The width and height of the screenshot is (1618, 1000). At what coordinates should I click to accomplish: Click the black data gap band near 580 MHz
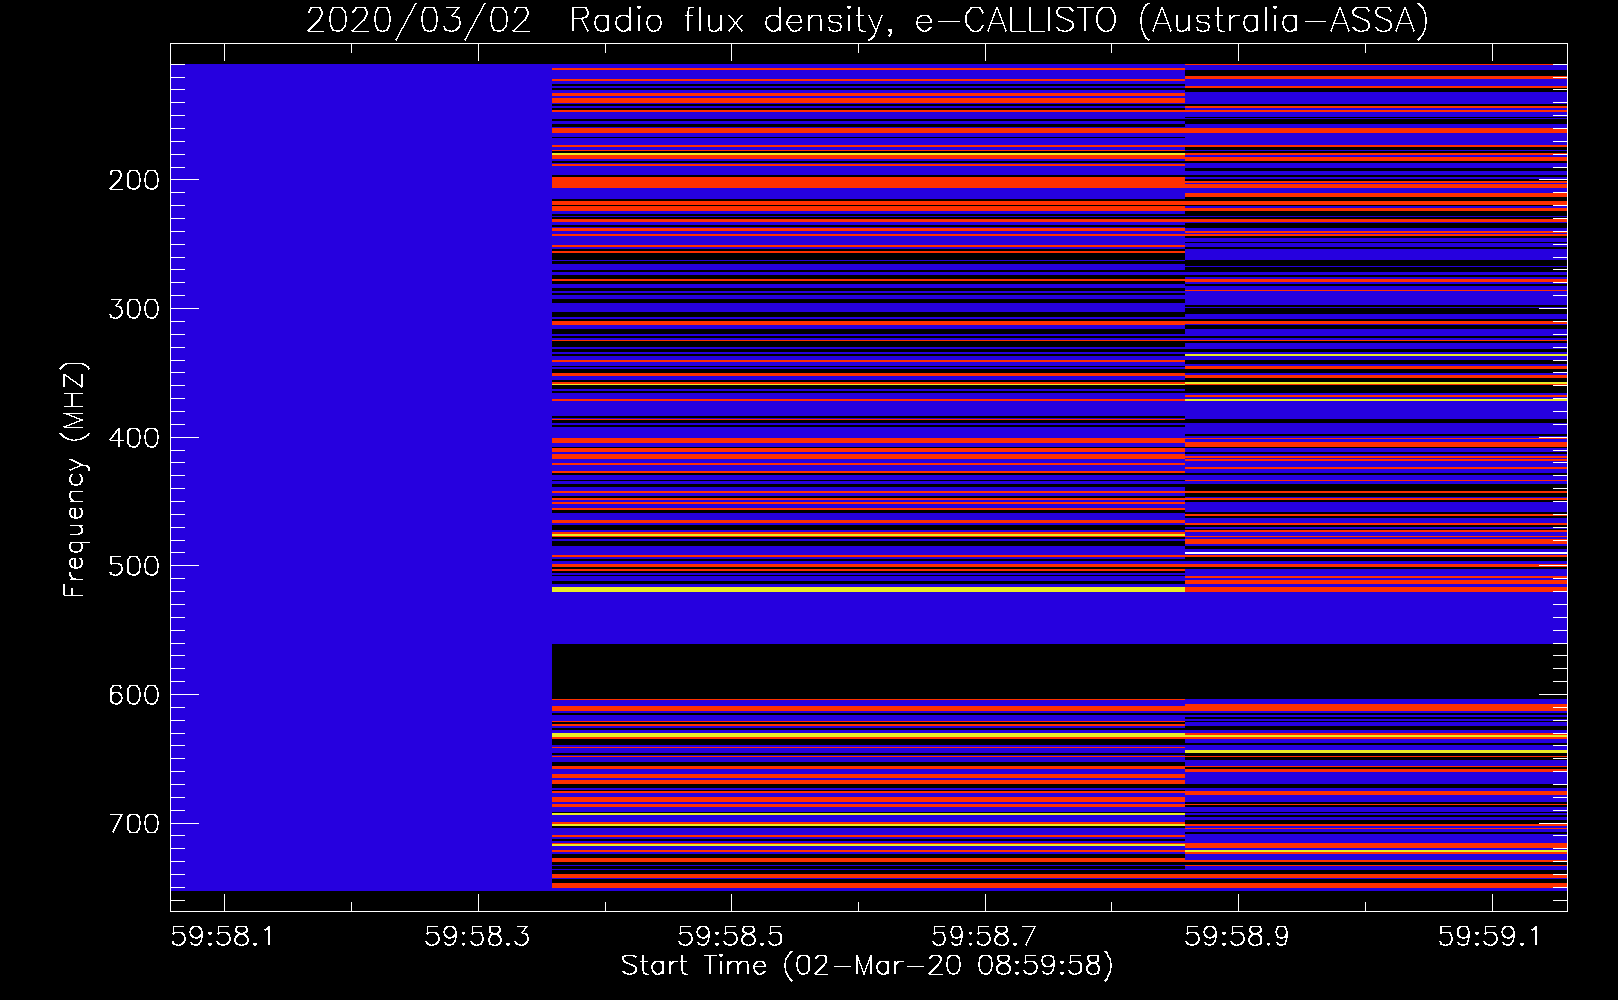pyautogui.click(x=1059, y=671)
